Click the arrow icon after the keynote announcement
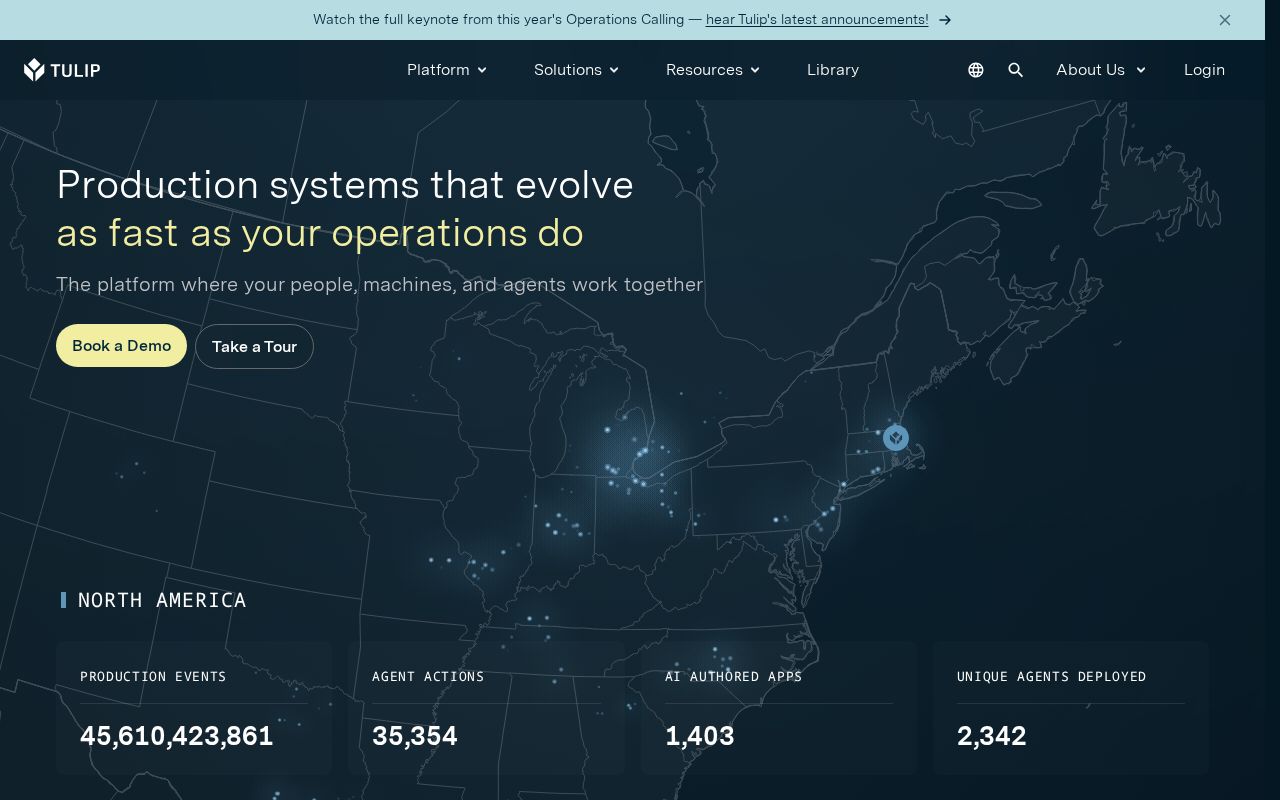The height and width of the screenshot is (800, 1280). pyautogui.click(x=945, y=20)
